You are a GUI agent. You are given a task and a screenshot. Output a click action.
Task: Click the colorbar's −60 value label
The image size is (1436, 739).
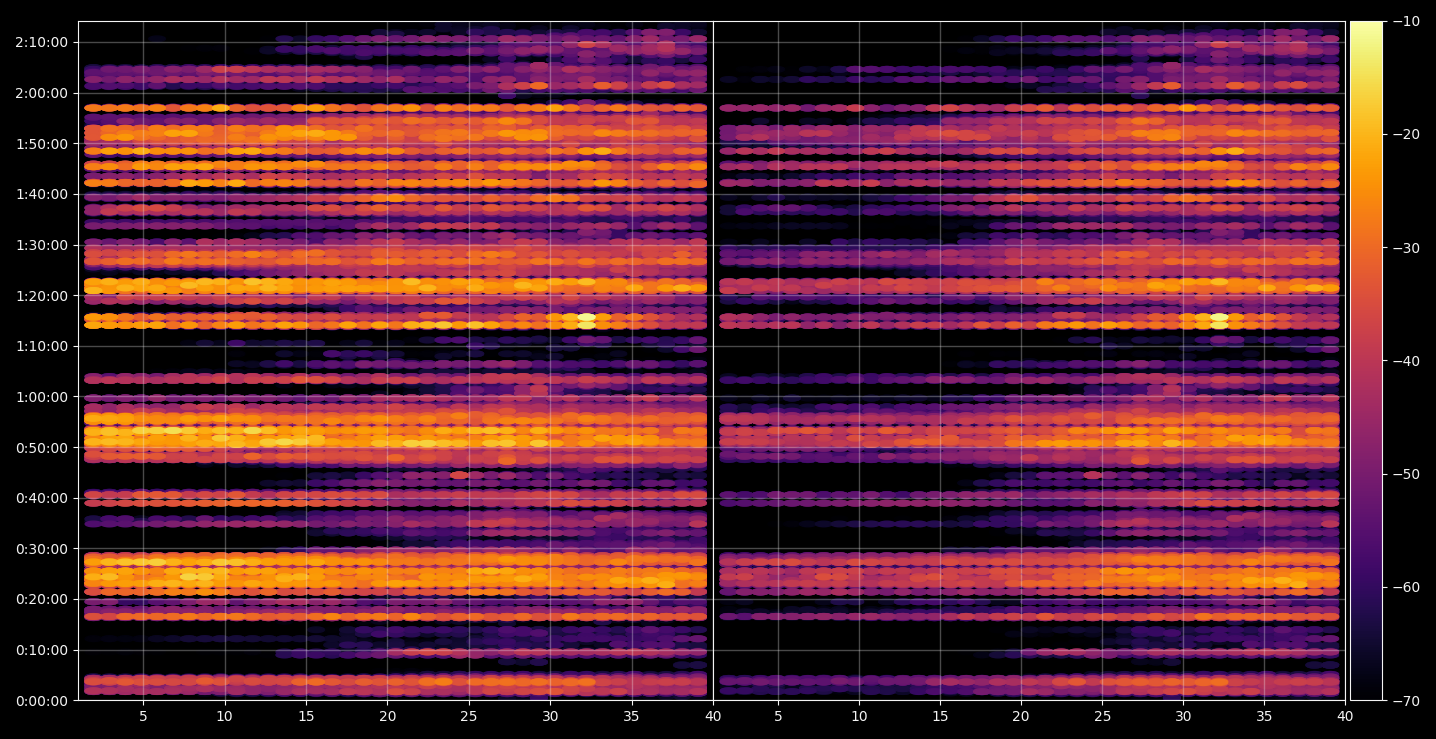1406,587
